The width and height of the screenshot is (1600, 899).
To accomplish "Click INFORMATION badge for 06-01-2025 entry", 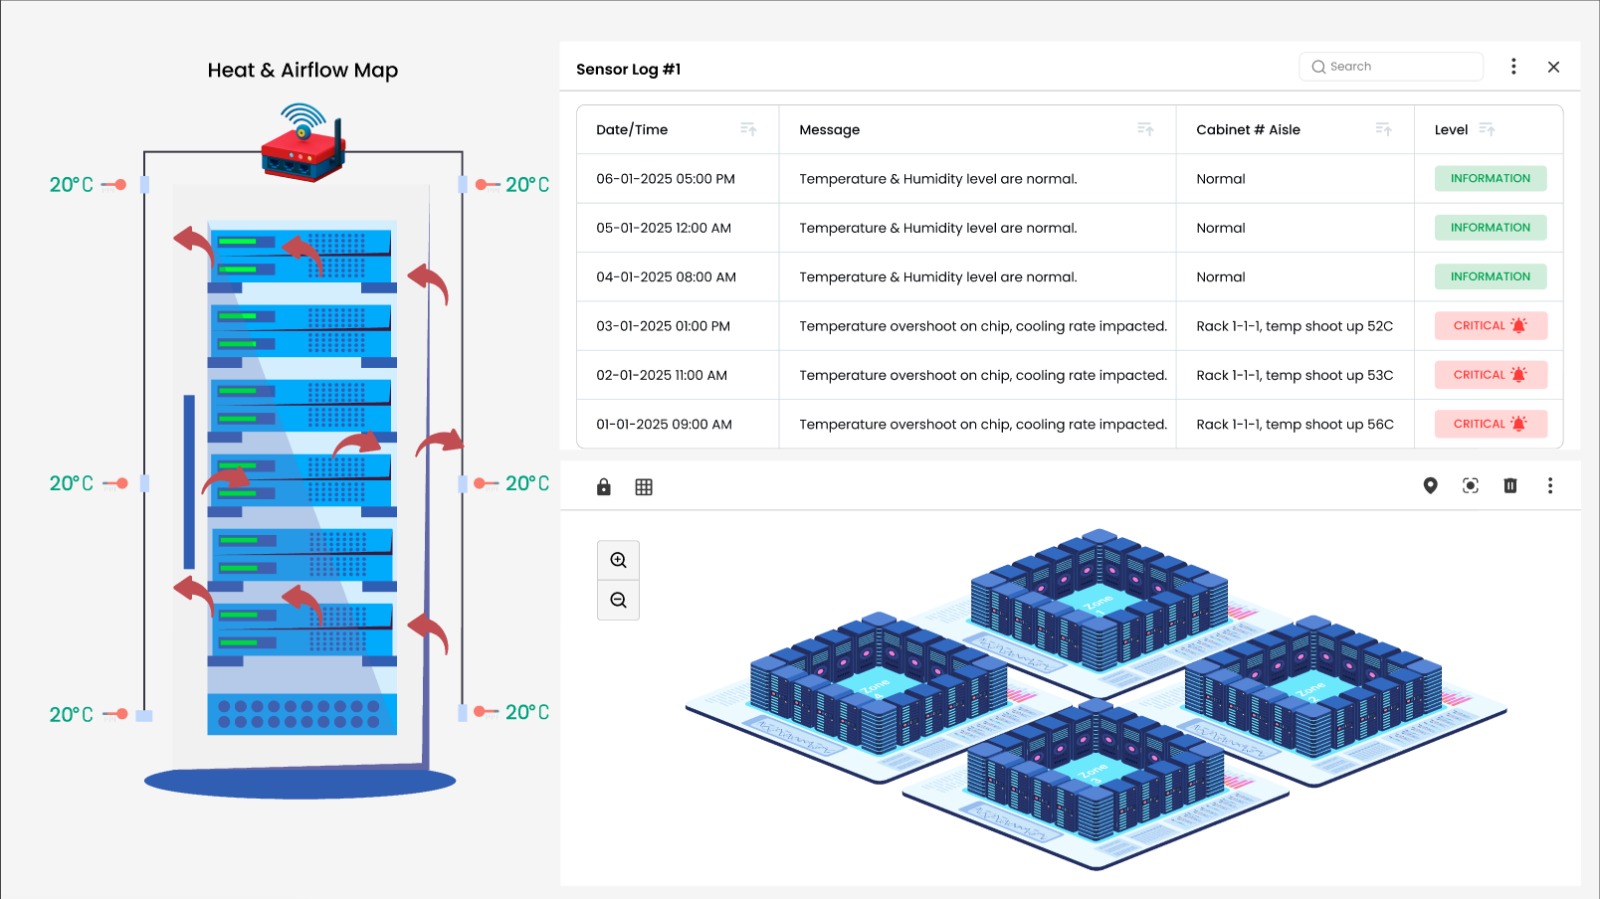I will [1490, 178].
